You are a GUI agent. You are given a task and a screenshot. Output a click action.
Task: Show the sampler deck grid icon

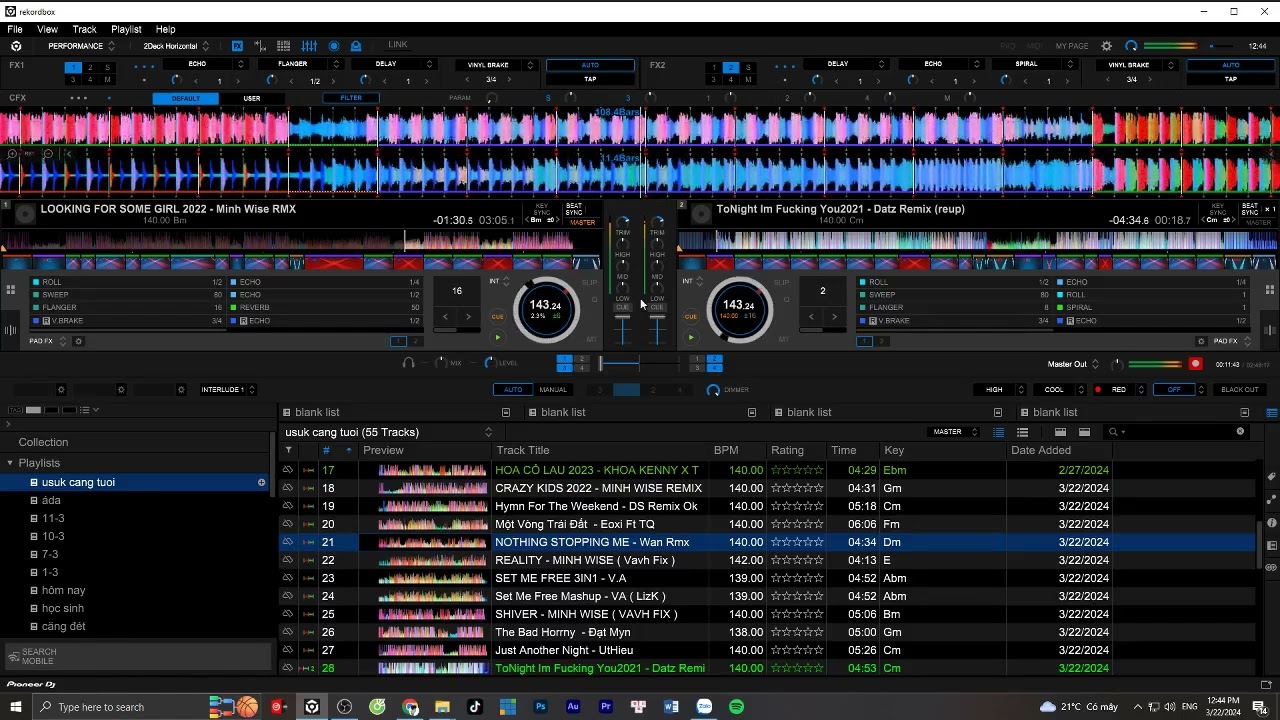coord(284,46)
